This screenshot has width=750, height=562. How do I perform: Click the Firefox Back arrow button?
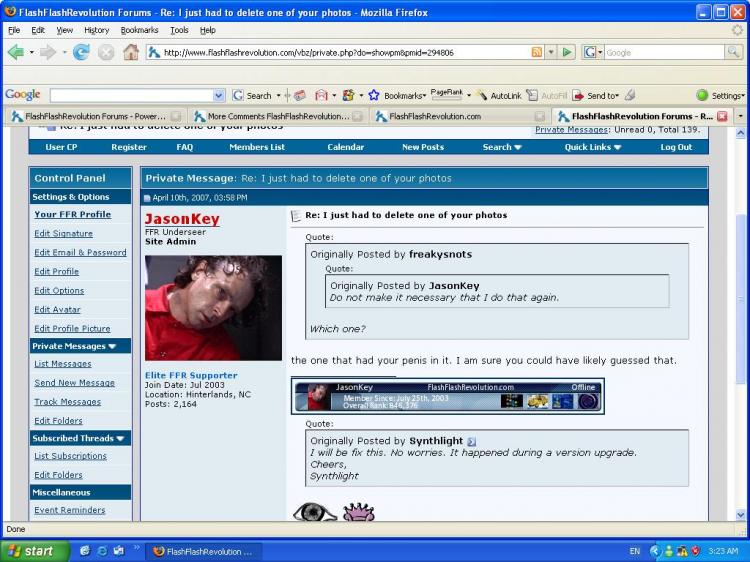[16, 52]
